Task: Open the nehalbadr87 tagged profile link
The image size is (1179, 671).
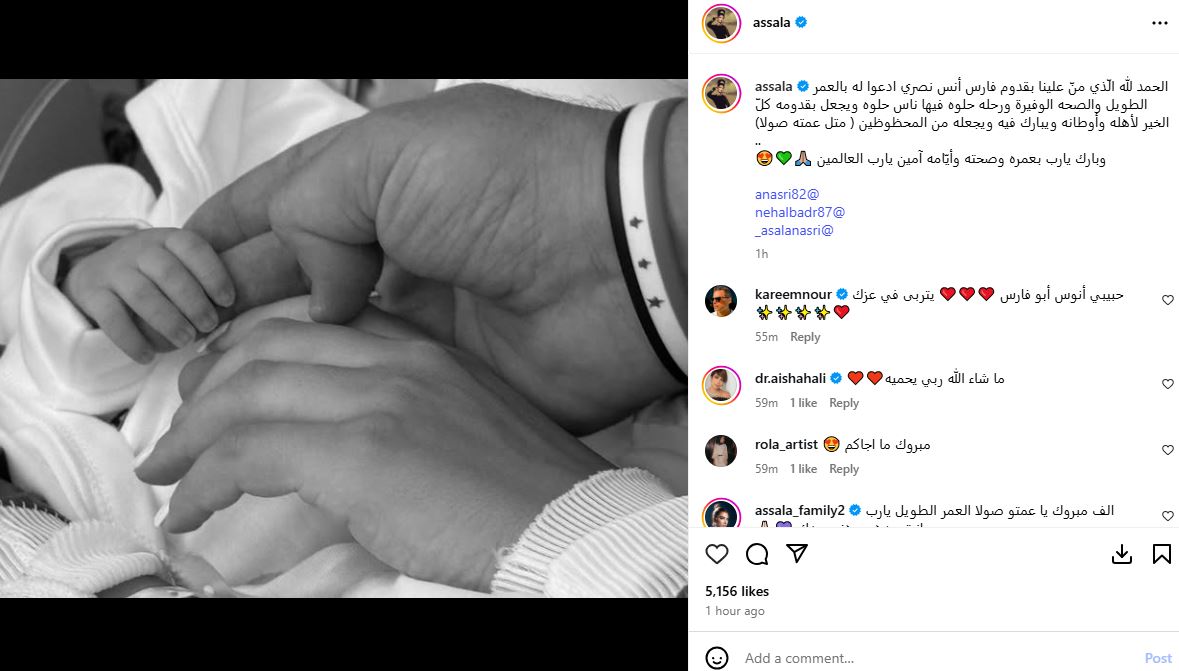Action: click(x=800, y=212)
